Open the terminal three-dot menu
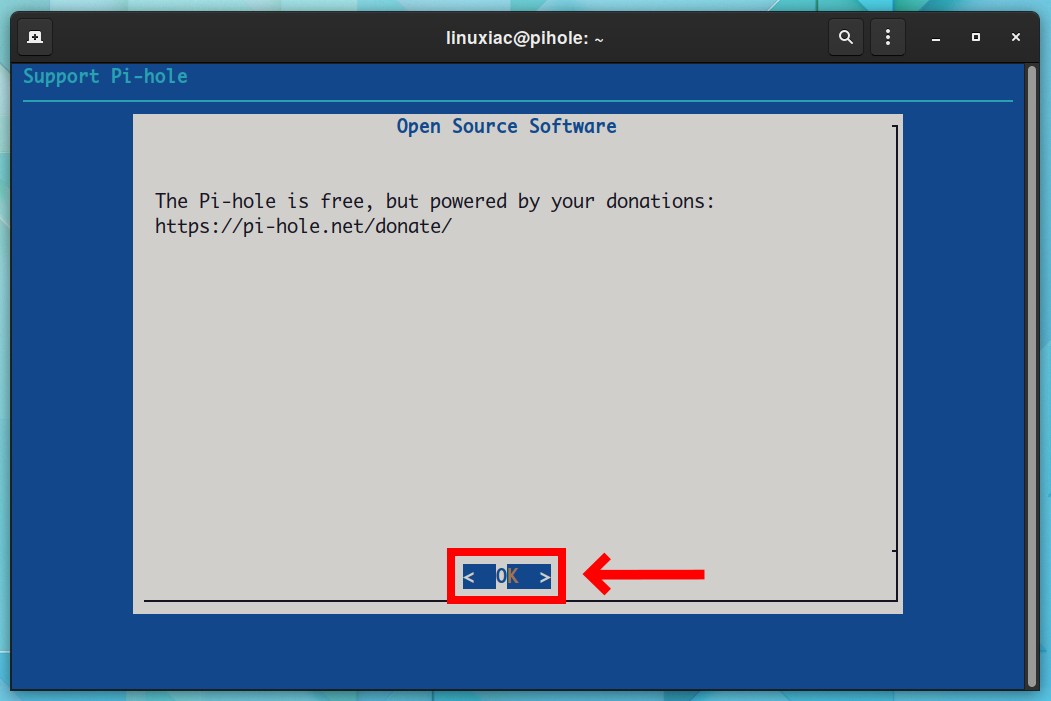Screen dimensions: 1051x701 pyautogui.click(x=887, y=38)
